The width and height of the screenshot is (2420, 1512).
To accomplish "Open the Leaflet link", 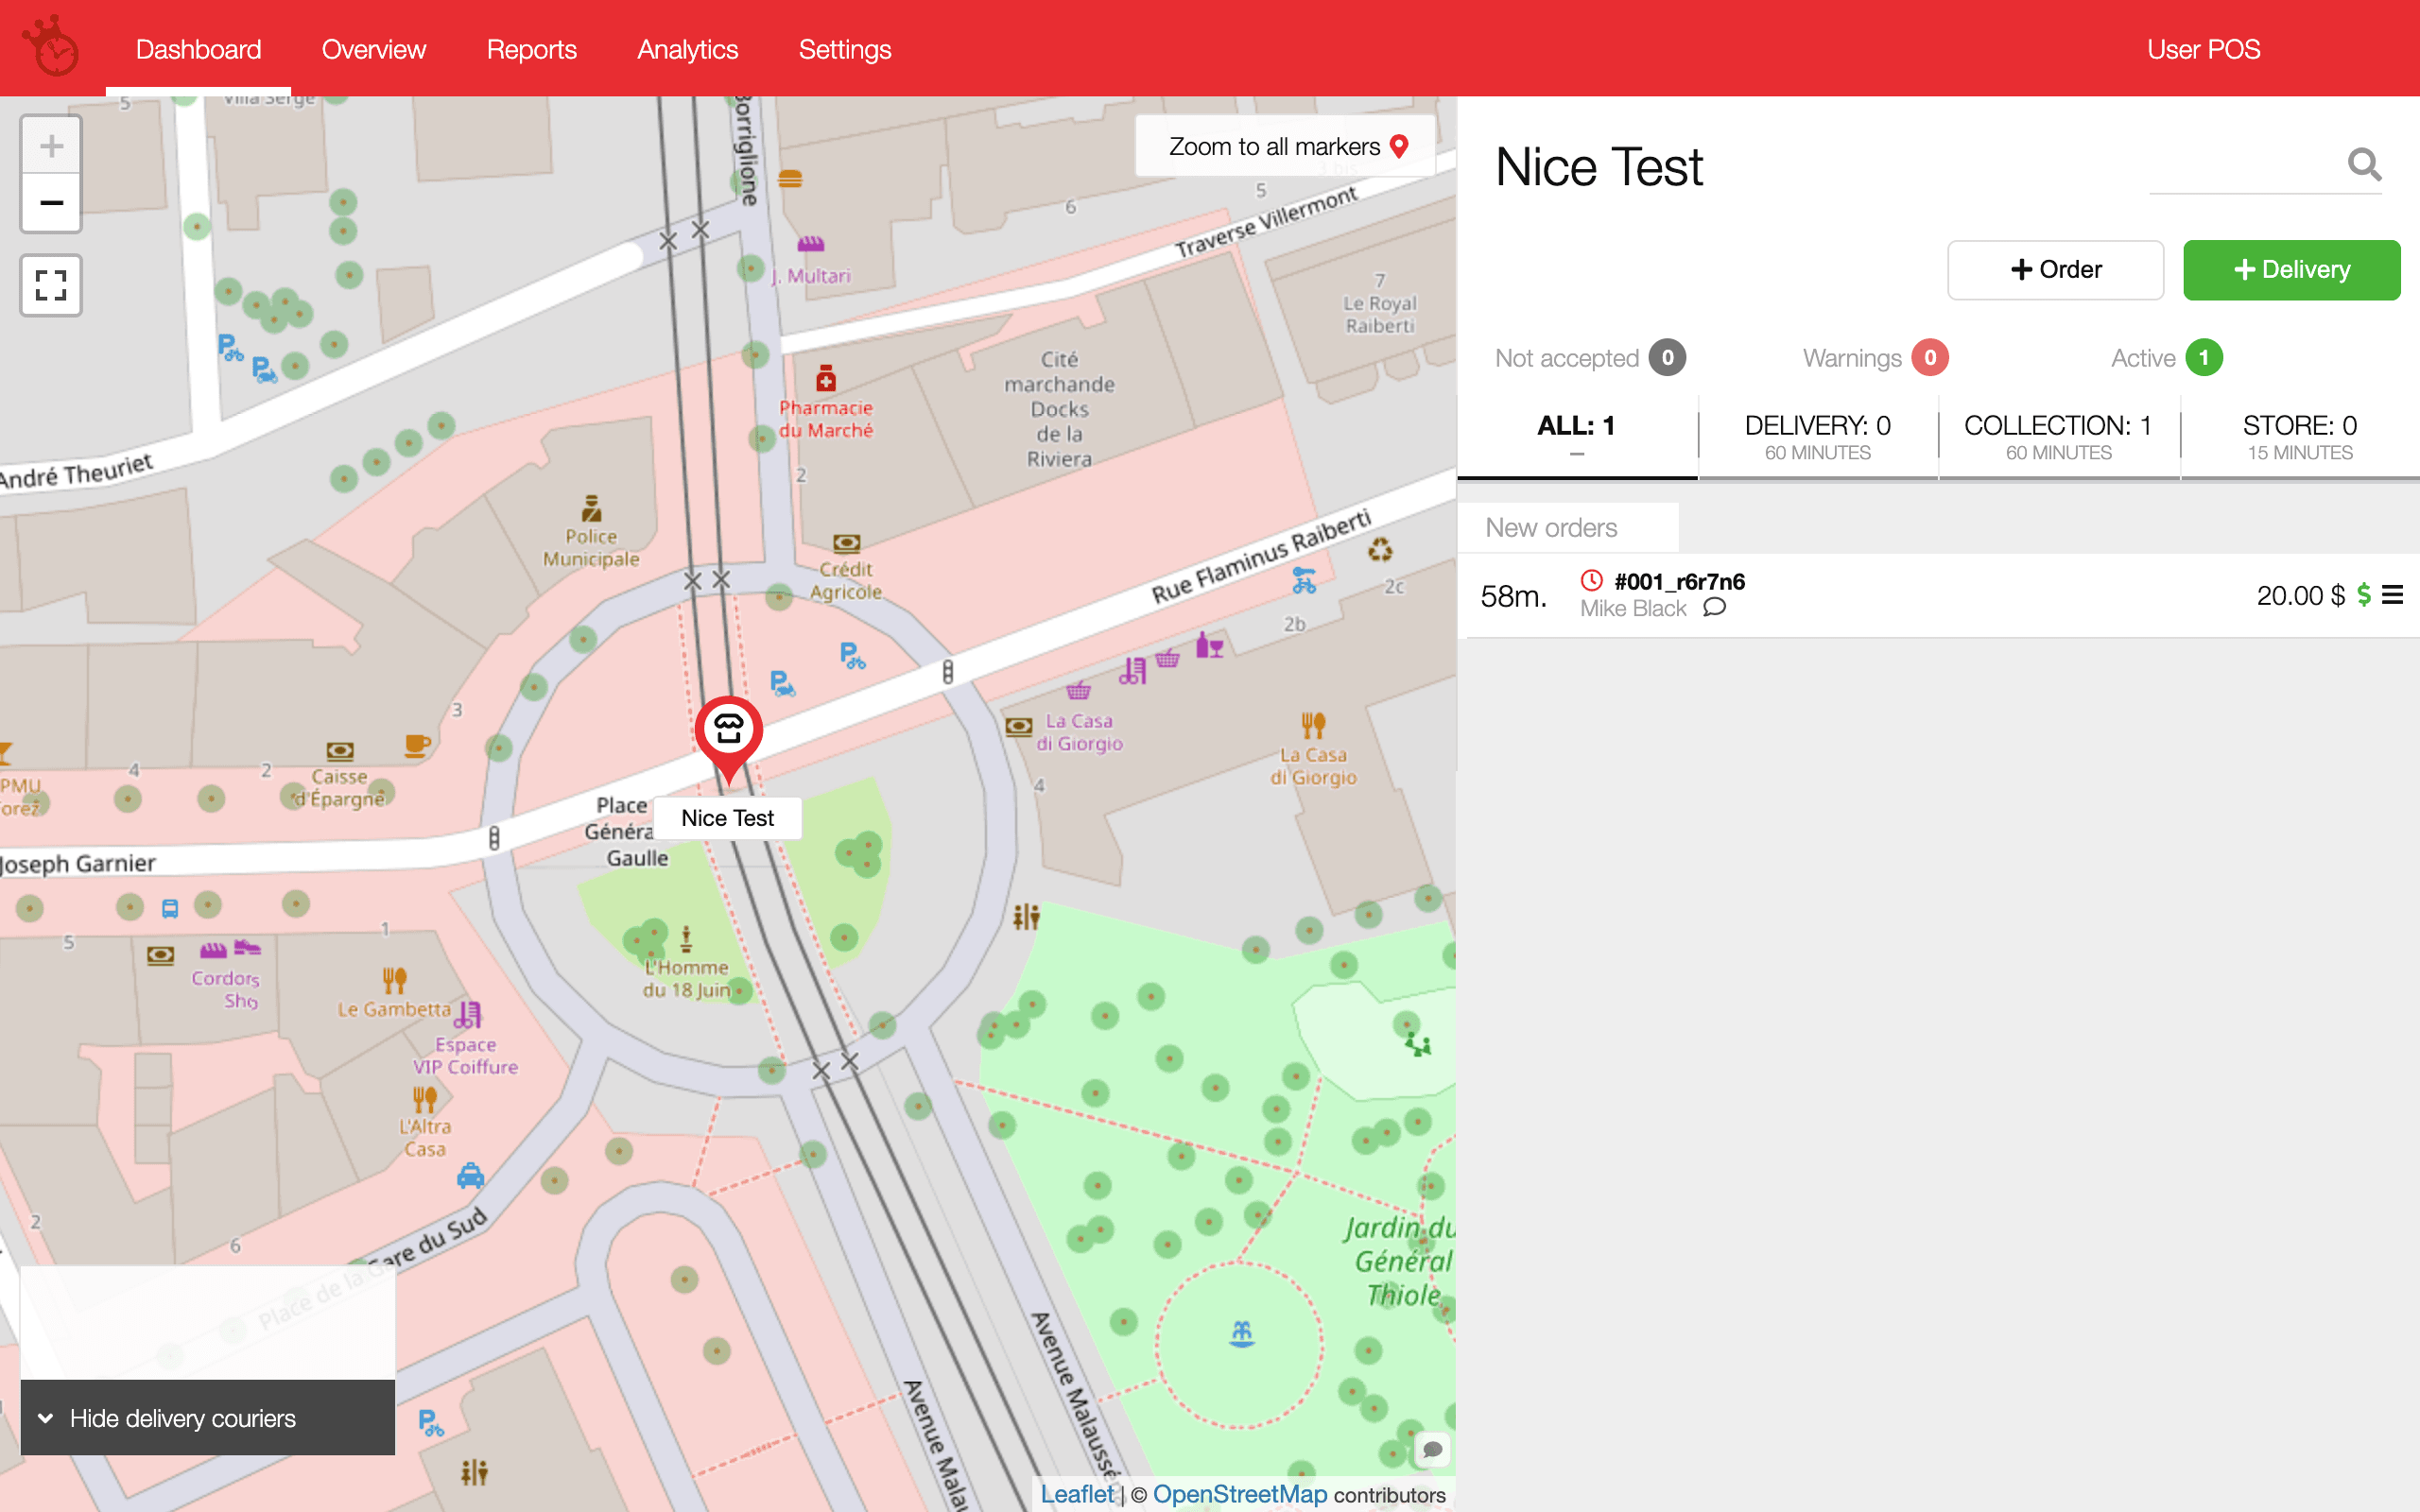I will pos(1076,1494).
